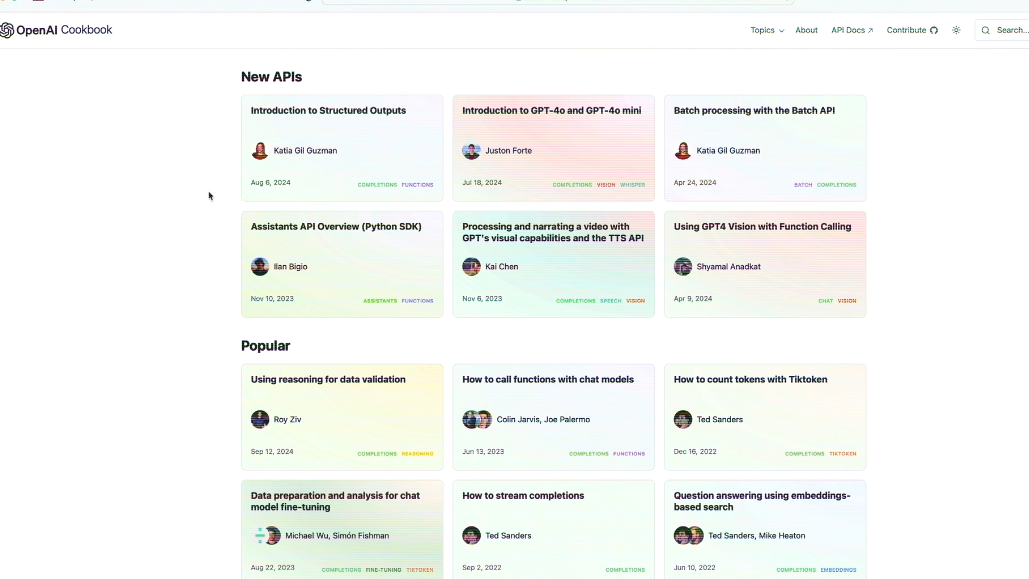Open Question answering using embeddings-based search

[x=765, y=530]
